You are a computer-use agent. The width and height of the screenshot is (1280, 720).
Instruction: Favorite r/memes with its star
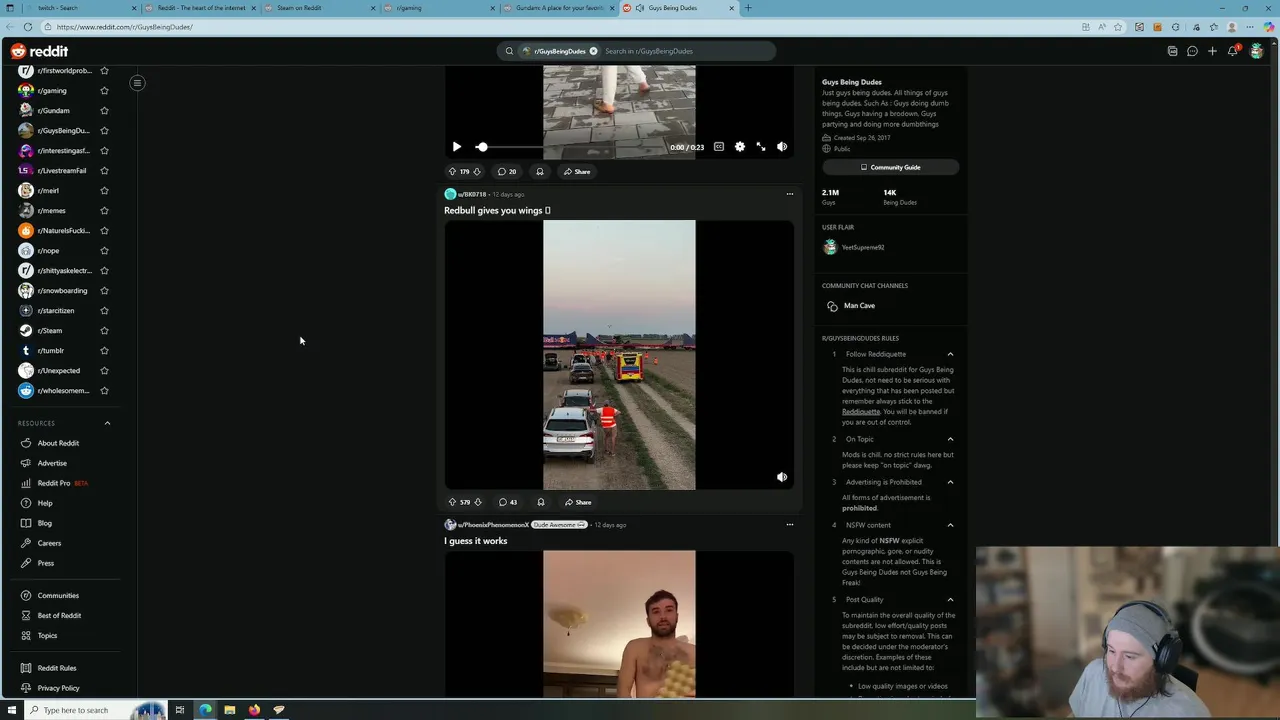tap(104, 211)
